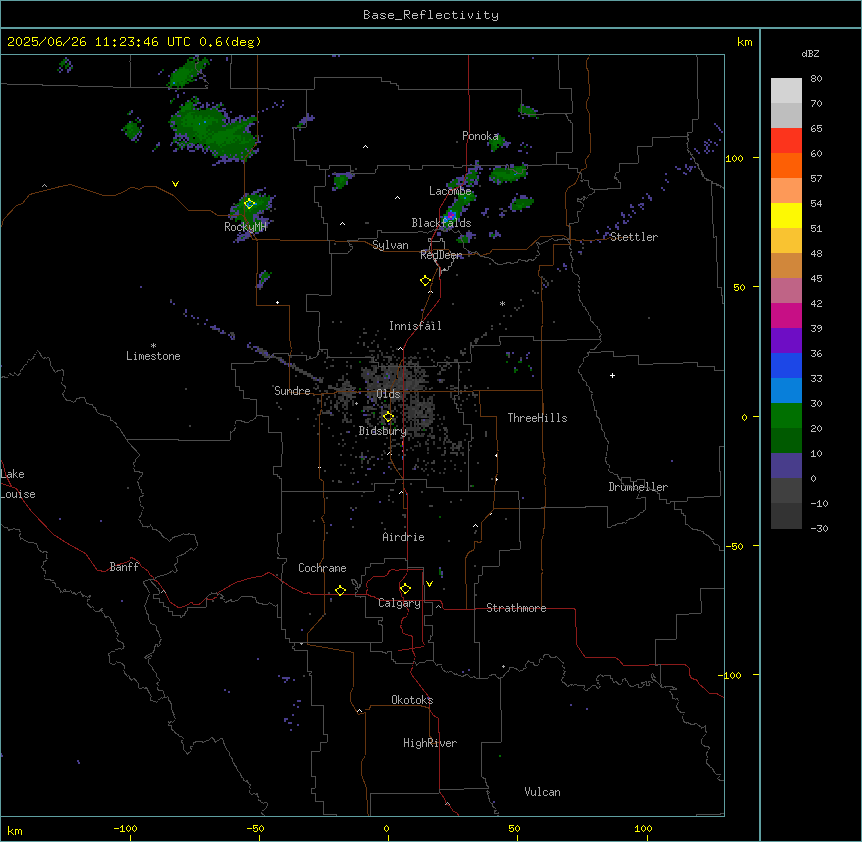862x842 pixels.
Task: Click the Airdrie city label
Action: click(x=403, y=537)
